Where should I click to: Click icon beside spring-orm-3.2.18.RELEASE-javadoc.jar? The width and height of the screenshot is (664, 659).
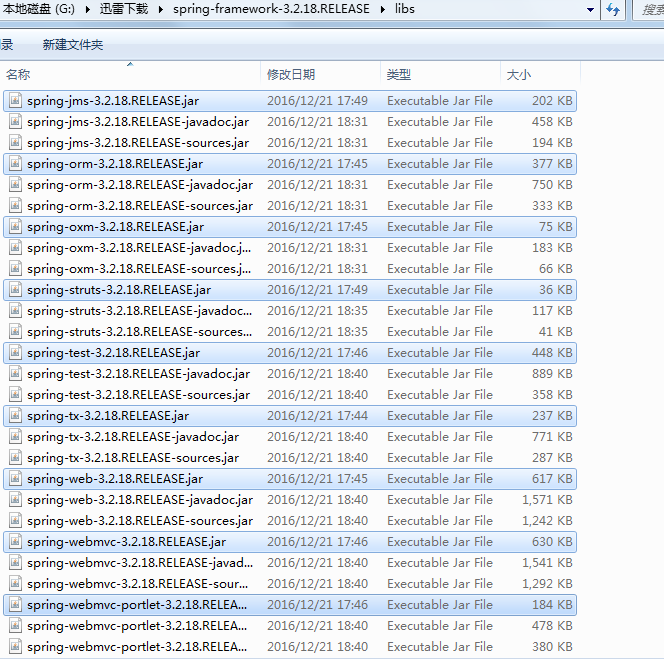16,185
